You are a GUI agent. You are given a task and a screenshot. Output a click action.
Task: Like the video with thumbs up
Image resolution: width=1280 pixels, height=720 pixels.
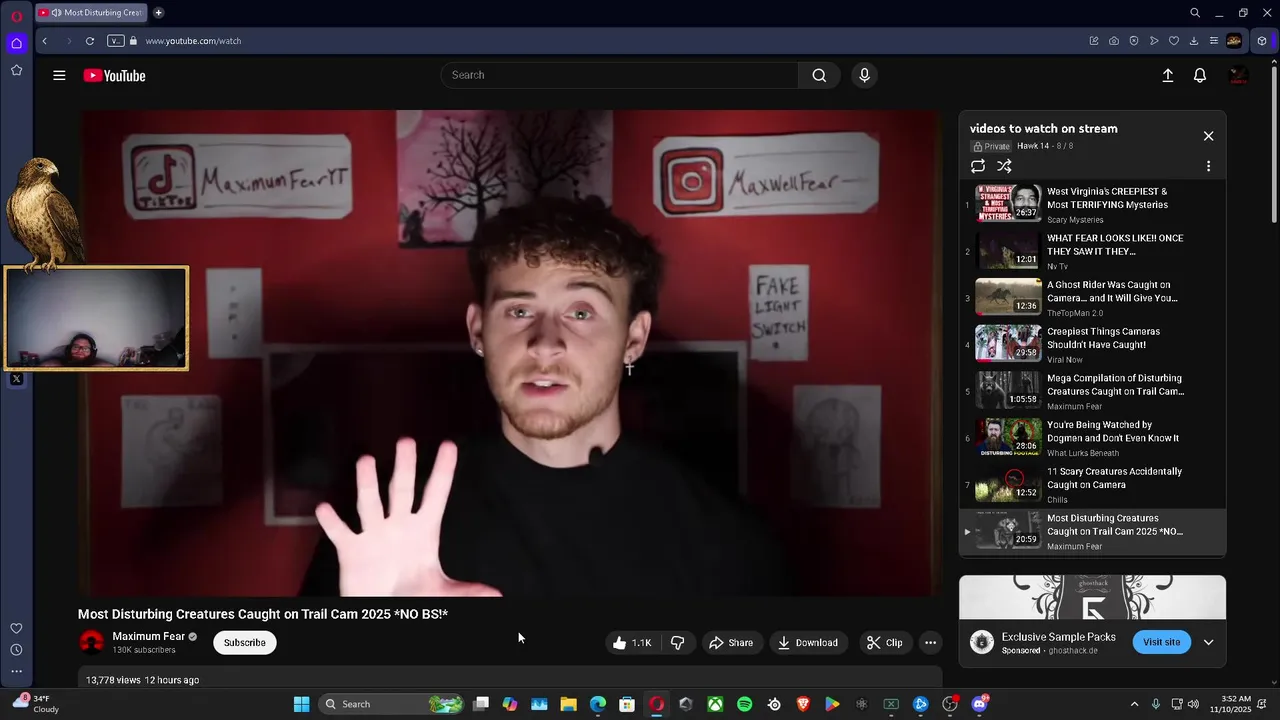point(631,643)
